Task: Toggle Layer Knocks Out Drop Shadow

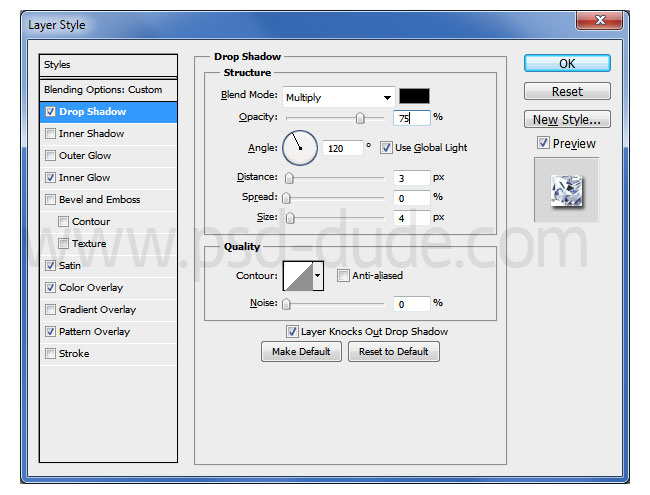Action: (292, 331)
